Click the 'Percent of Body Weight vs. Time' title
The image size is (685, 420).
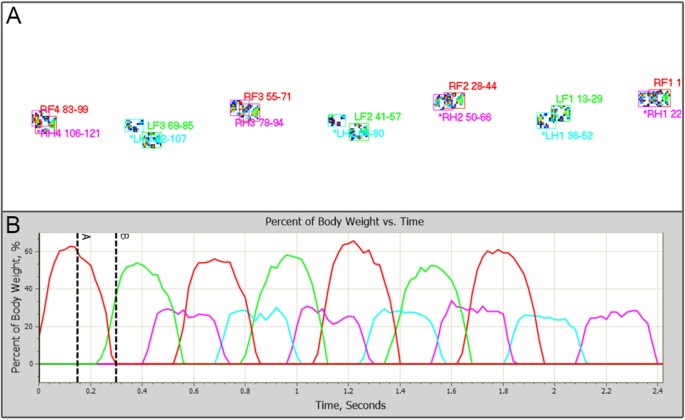(345, 222)
